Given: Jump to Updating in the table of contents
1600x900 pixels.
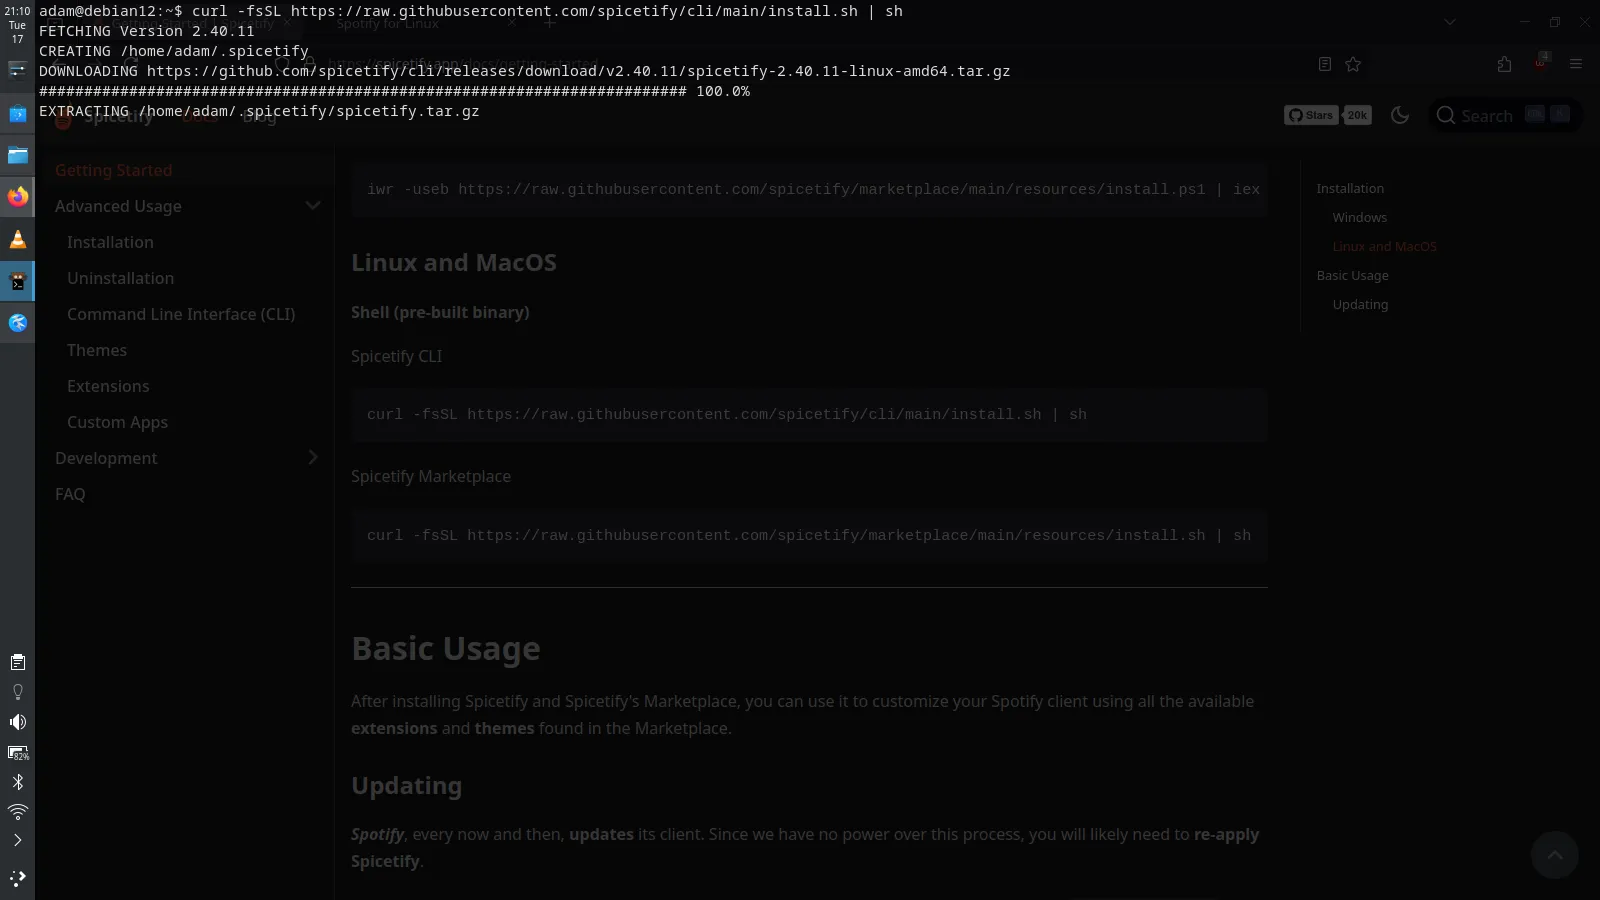Looking at the screenshot, I should [x=1360, y=304].
